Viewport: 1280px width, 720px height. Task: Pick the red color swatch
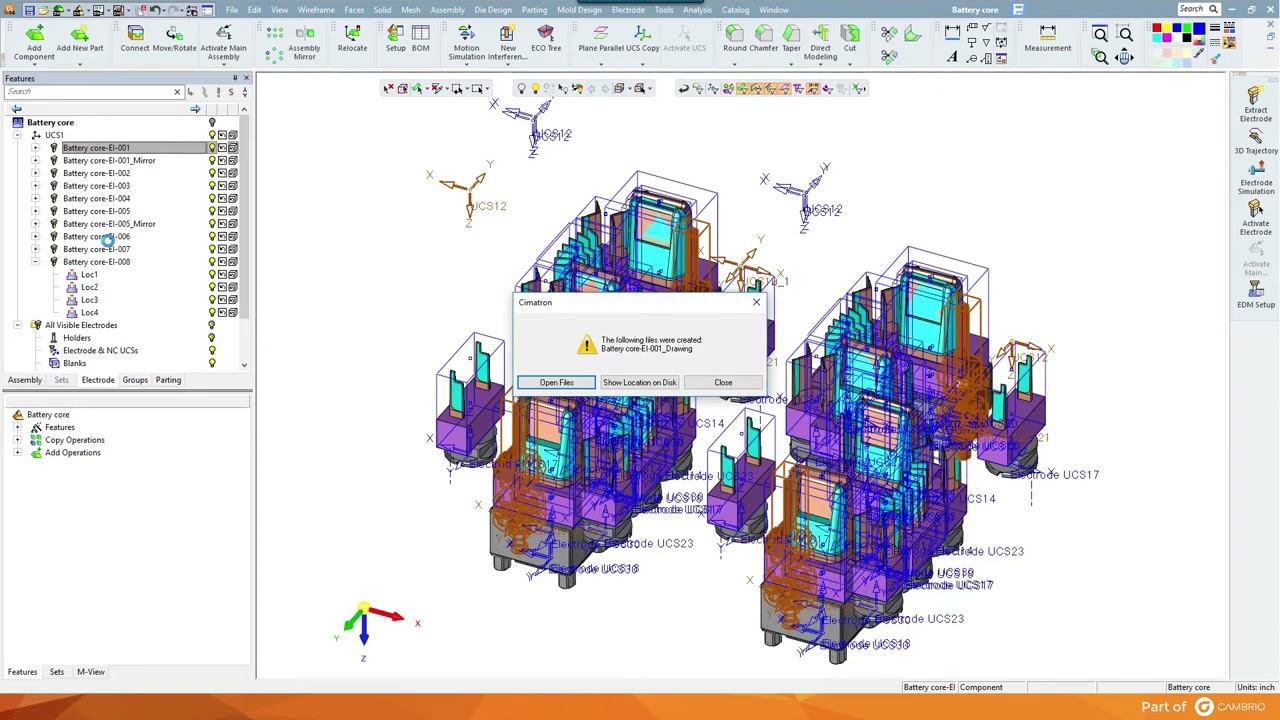[x=1156, y=29]
